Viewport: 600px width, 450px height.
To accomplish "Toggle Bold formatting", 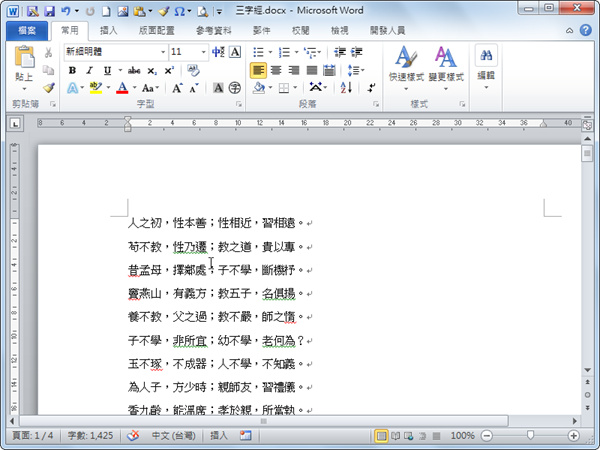I will (x=72, y=70).
